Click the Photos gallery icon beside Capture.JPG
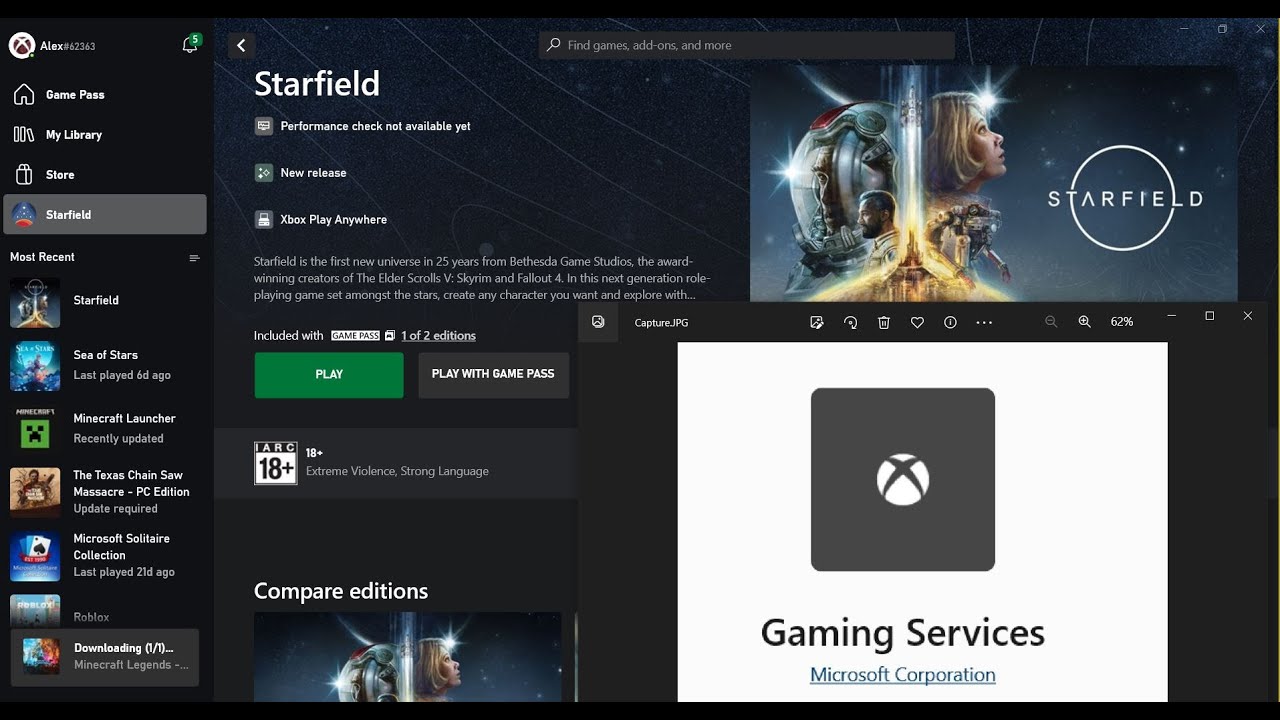1280x720 pixels. [x=598, y=322]
